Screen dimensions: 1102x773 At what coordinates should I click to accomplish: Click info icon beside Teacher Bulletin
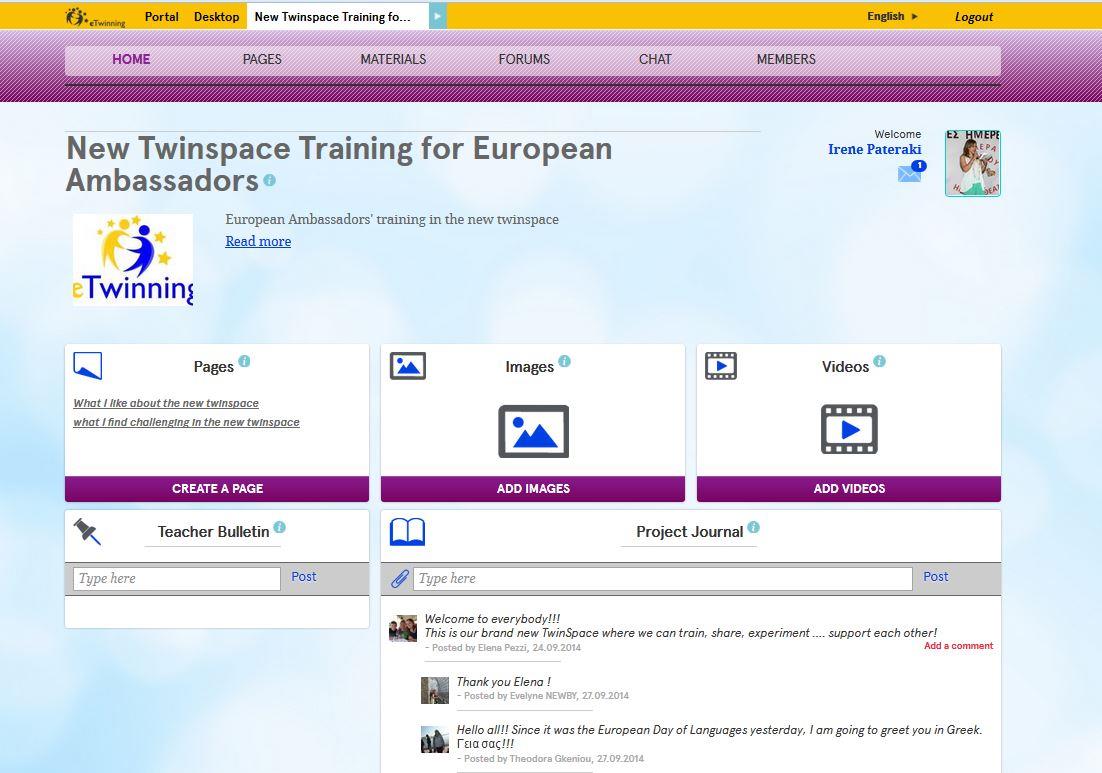(279, 527)
